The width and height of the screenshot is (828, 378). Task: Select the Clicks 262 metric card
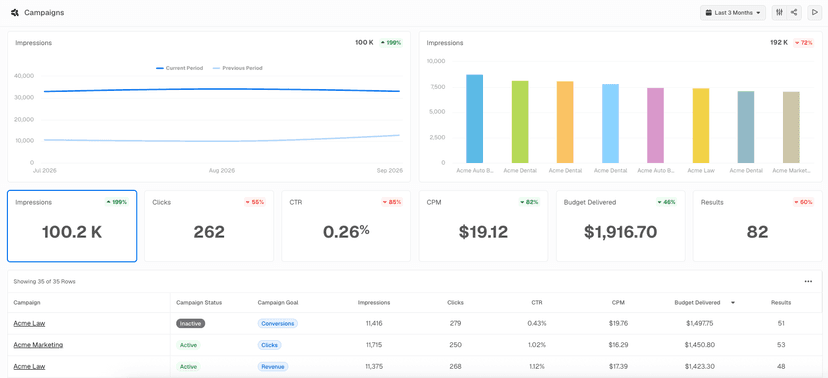pyautogui.click(x=209, y=226)
